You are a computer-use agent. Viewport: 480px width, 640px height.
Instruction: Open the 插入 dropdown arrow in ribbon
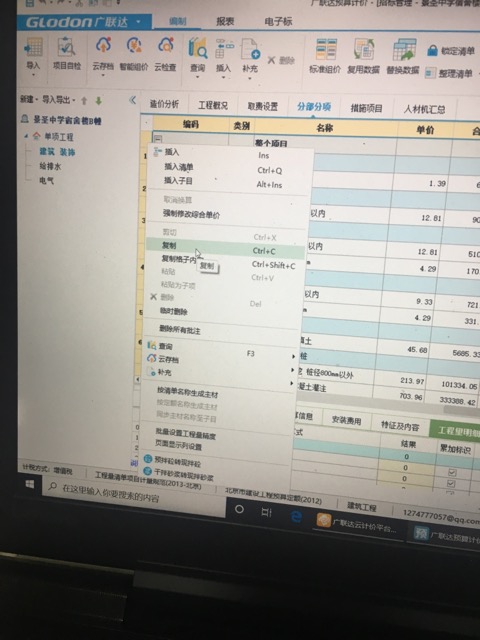tap(223, 78)
